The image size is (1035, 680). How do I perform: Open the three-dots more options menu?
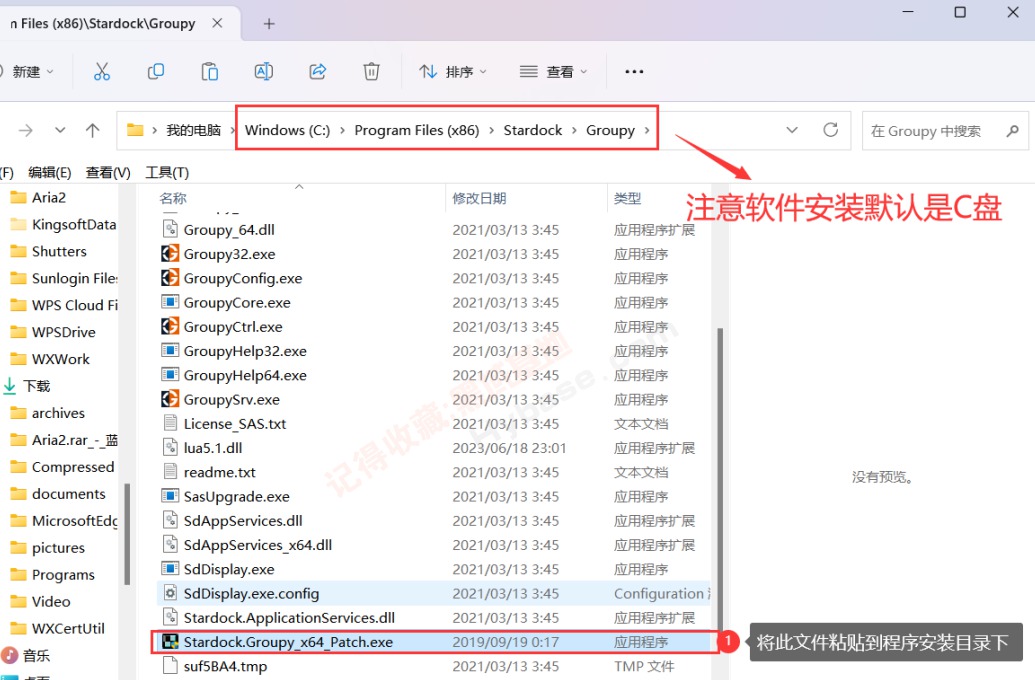(634, 71)
